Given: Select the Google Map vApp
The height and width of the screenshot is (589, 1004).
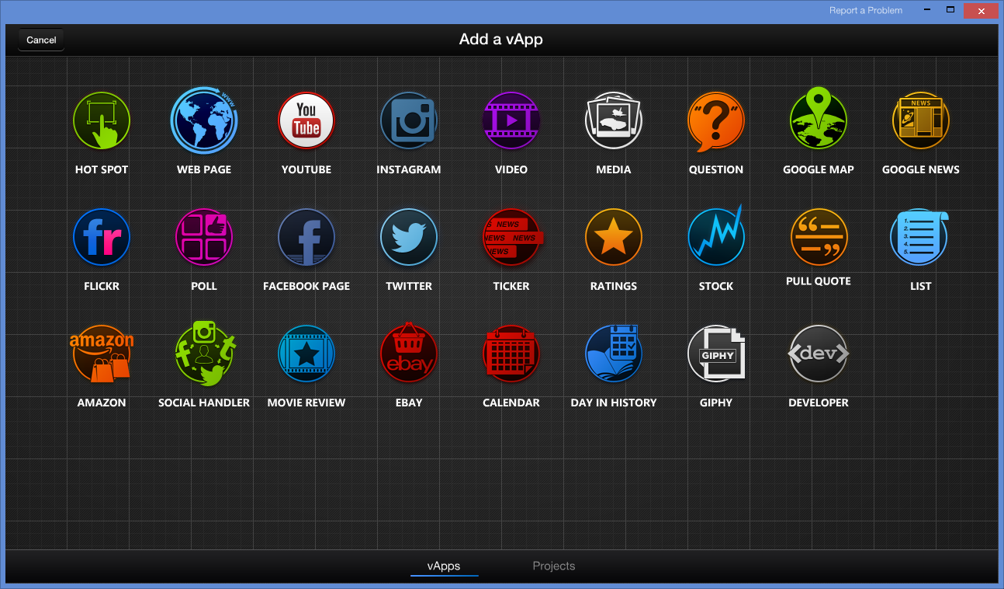Looking at the screenshot, I should (x=818, y=121).
